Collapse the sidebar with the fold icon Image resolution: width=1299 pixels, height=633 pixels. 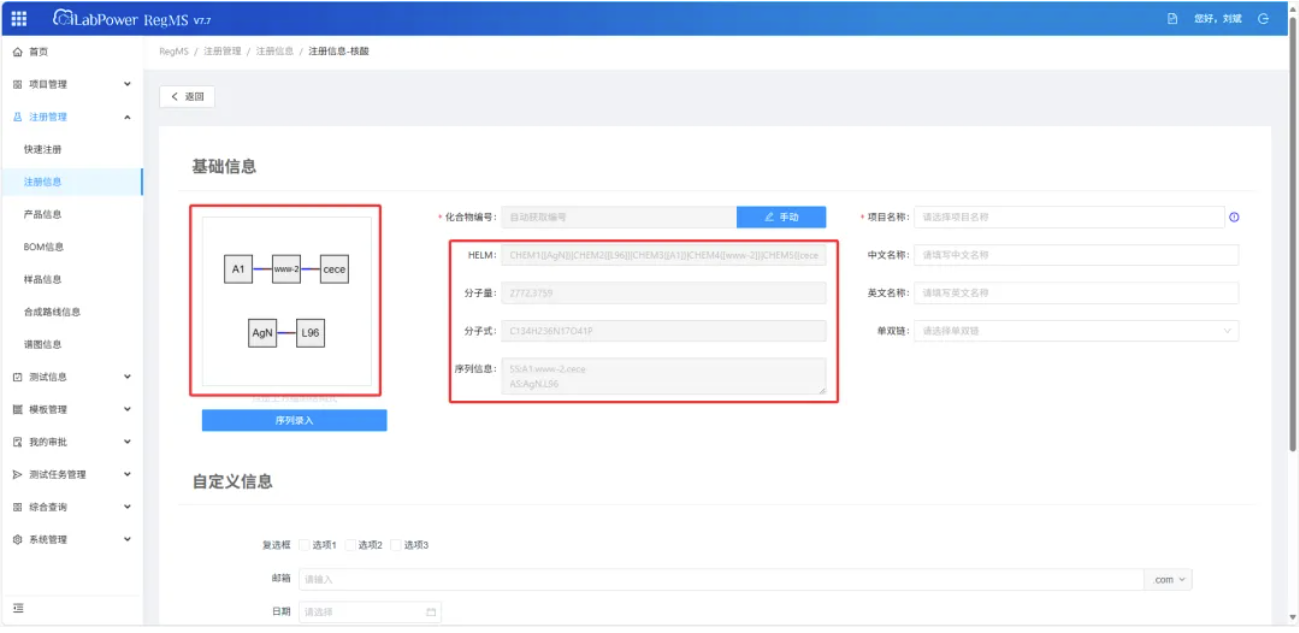coord(18,608)
